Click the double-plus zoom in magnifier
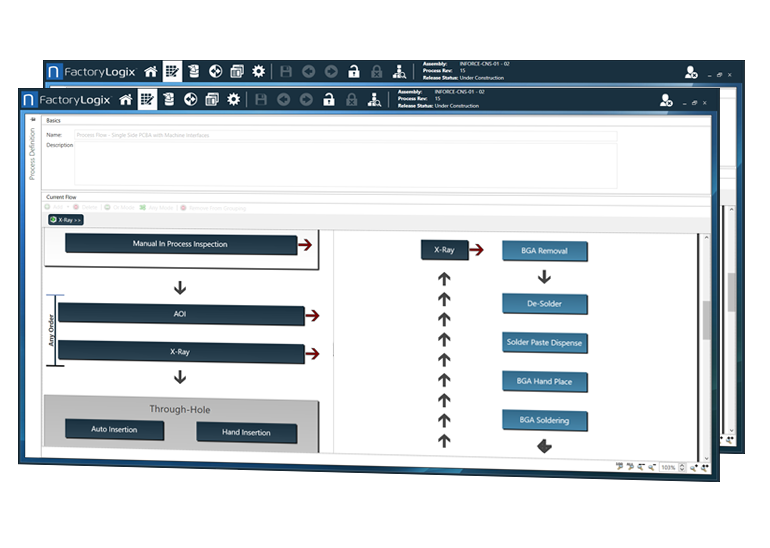Viewport: 770px width, 548px height. tap(705, 468)
